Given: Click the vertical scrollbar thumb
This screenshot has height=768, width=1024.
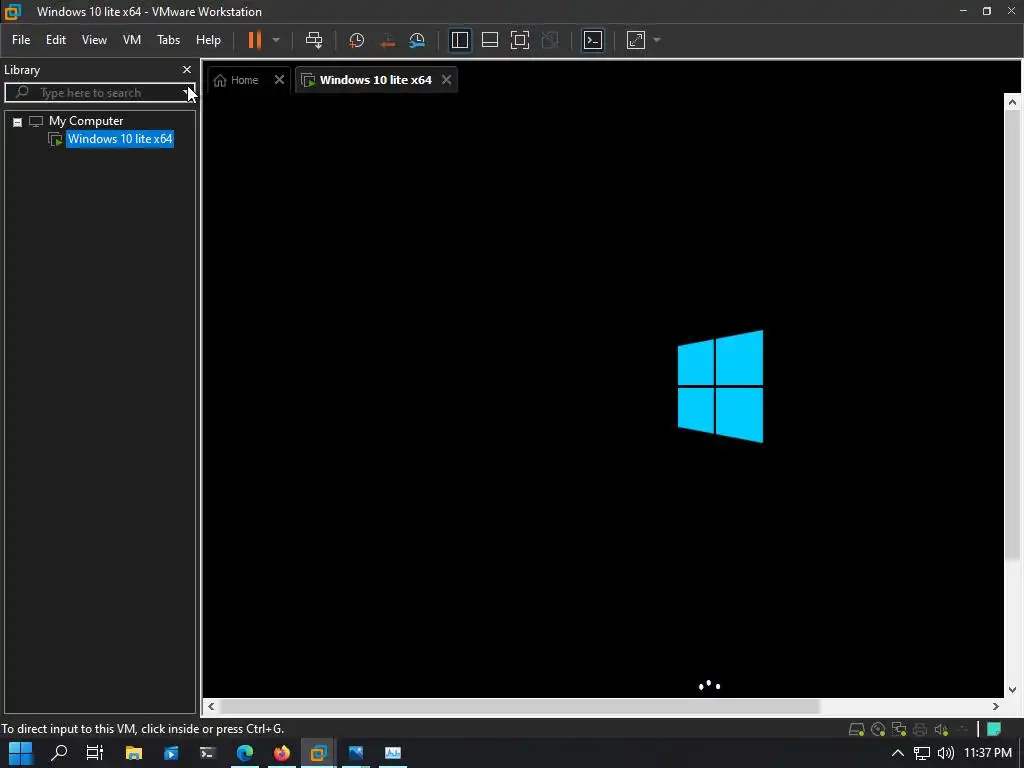Looking at the screenshot, I should pos(1012,335).
